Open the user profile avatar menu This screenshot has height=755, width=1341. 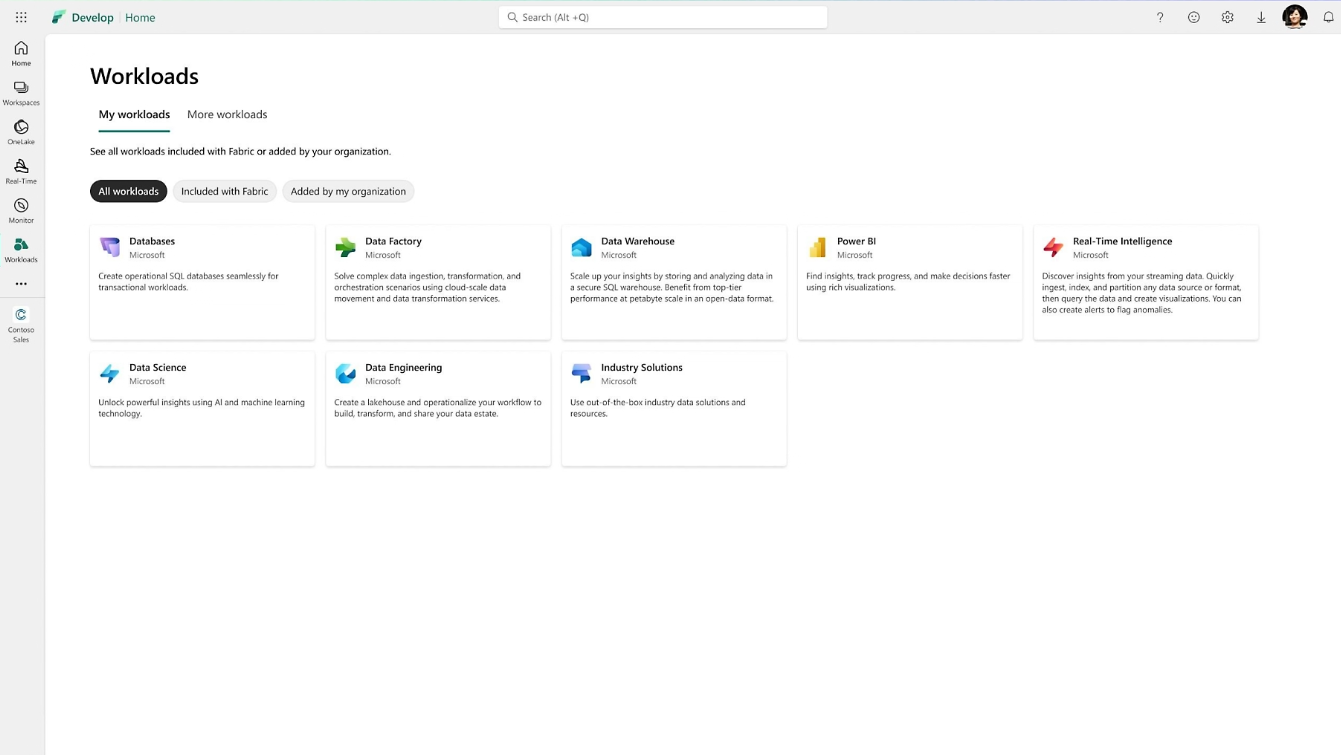pyautogui.click(x=1295, y=17)
